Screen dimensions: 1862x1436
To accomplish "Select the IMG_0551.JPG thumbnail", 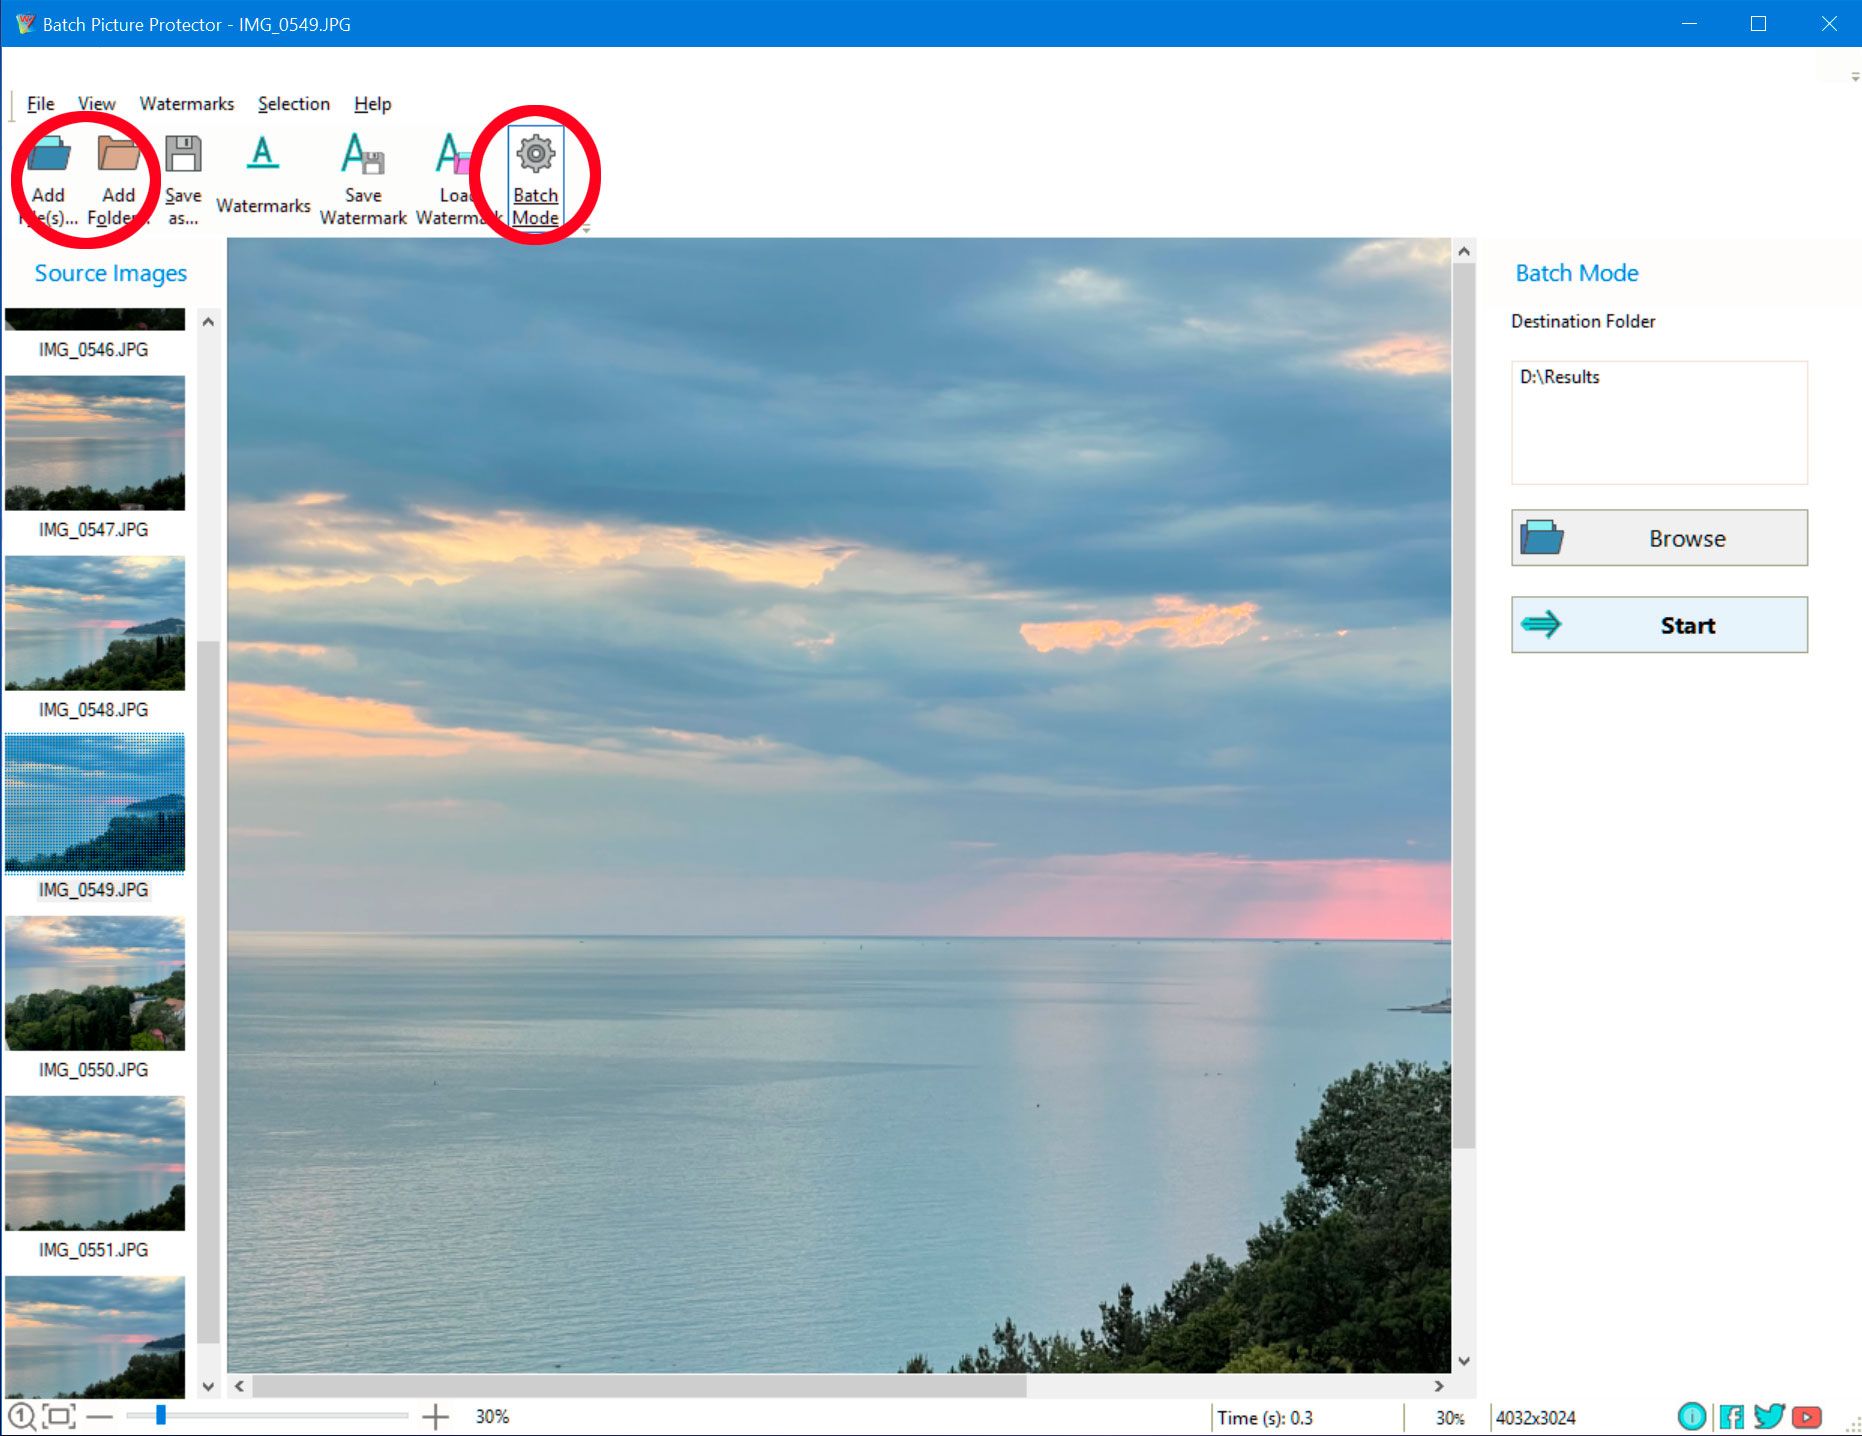I will [95, 1163].
